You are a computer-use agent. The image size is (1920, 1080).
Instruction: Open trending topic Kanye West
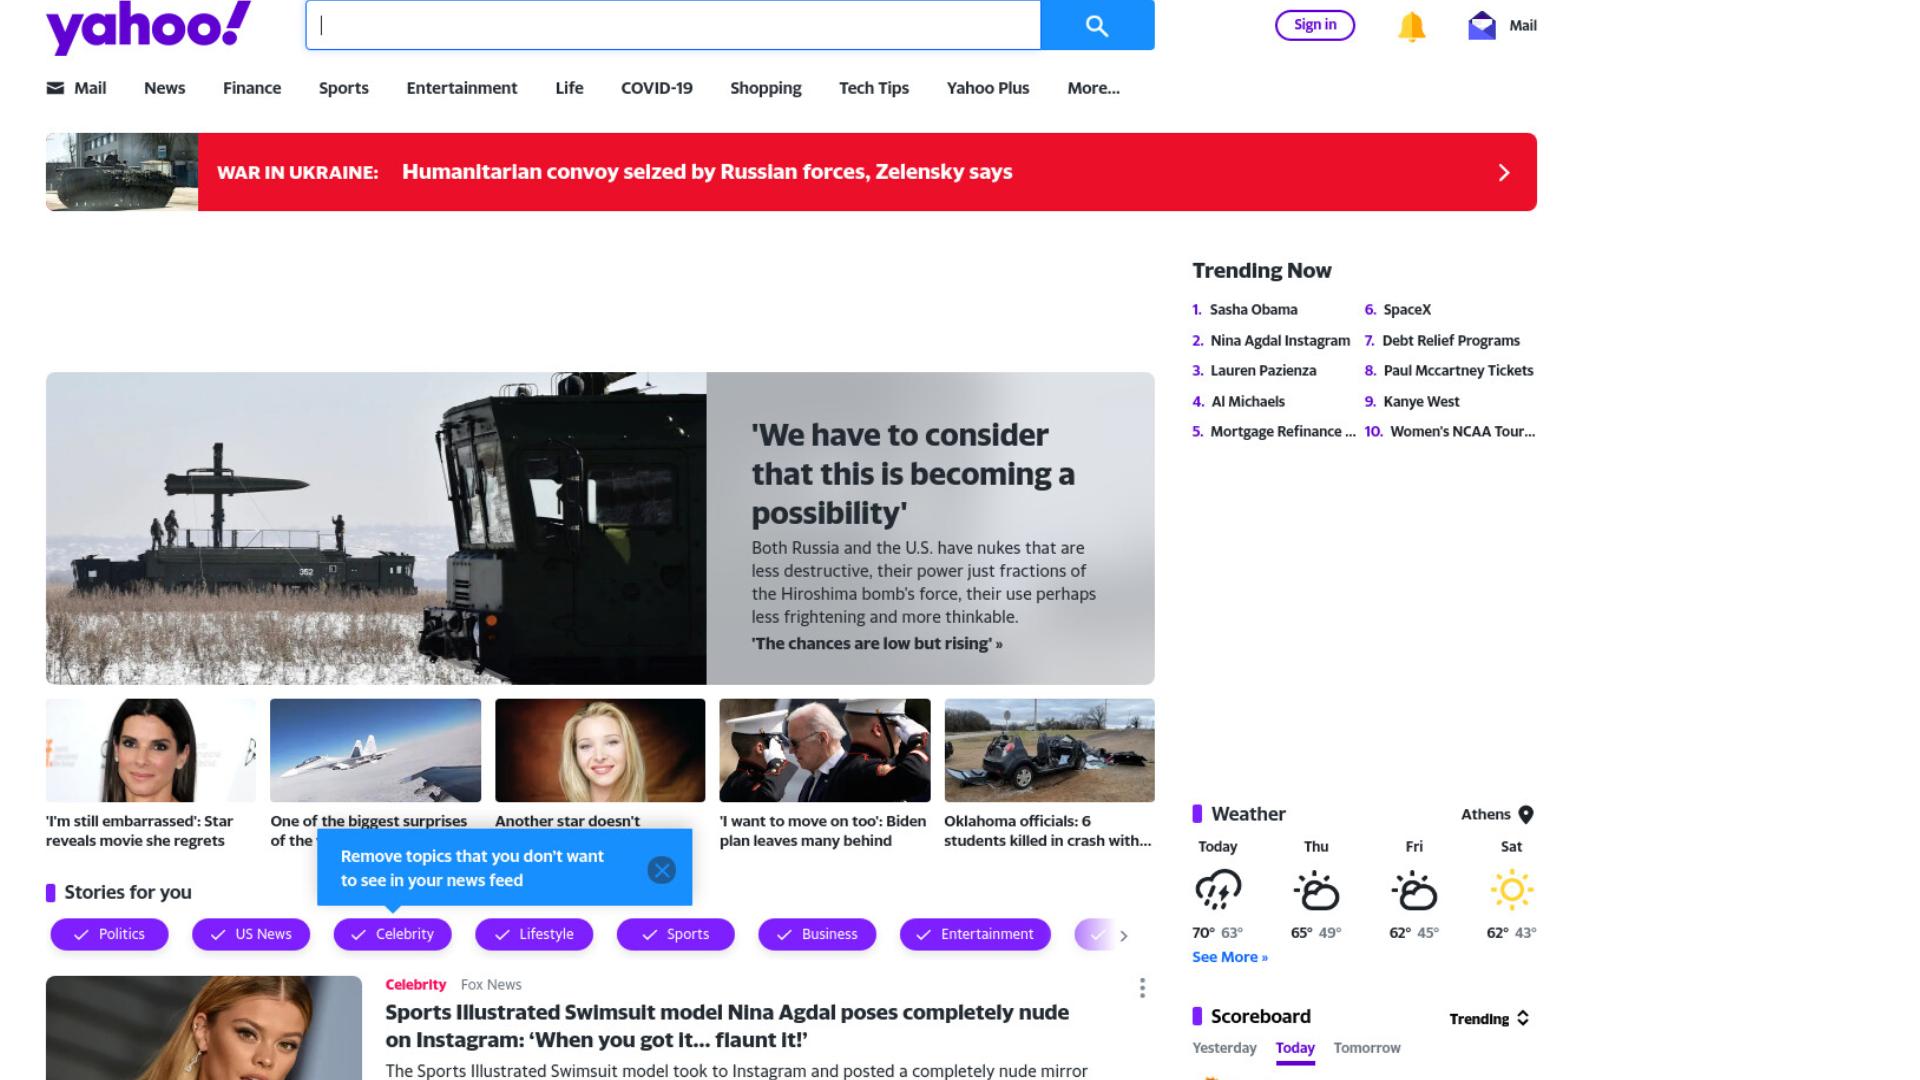(1421, 402)
